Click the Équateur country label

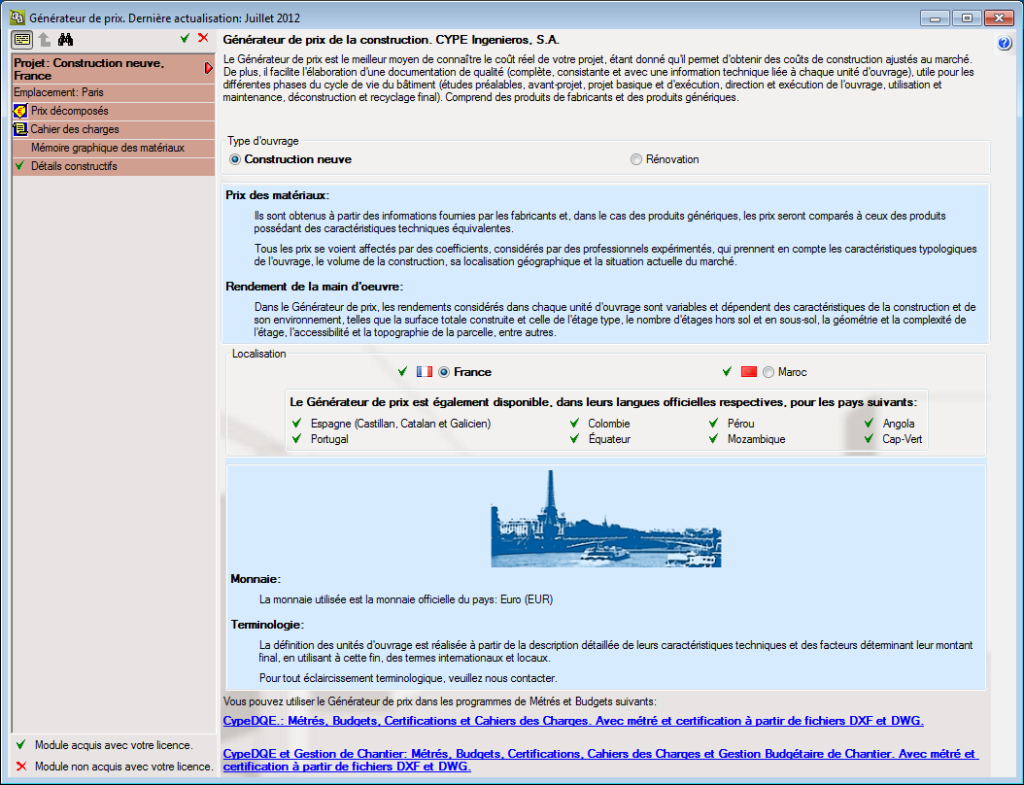pos(609,439)
